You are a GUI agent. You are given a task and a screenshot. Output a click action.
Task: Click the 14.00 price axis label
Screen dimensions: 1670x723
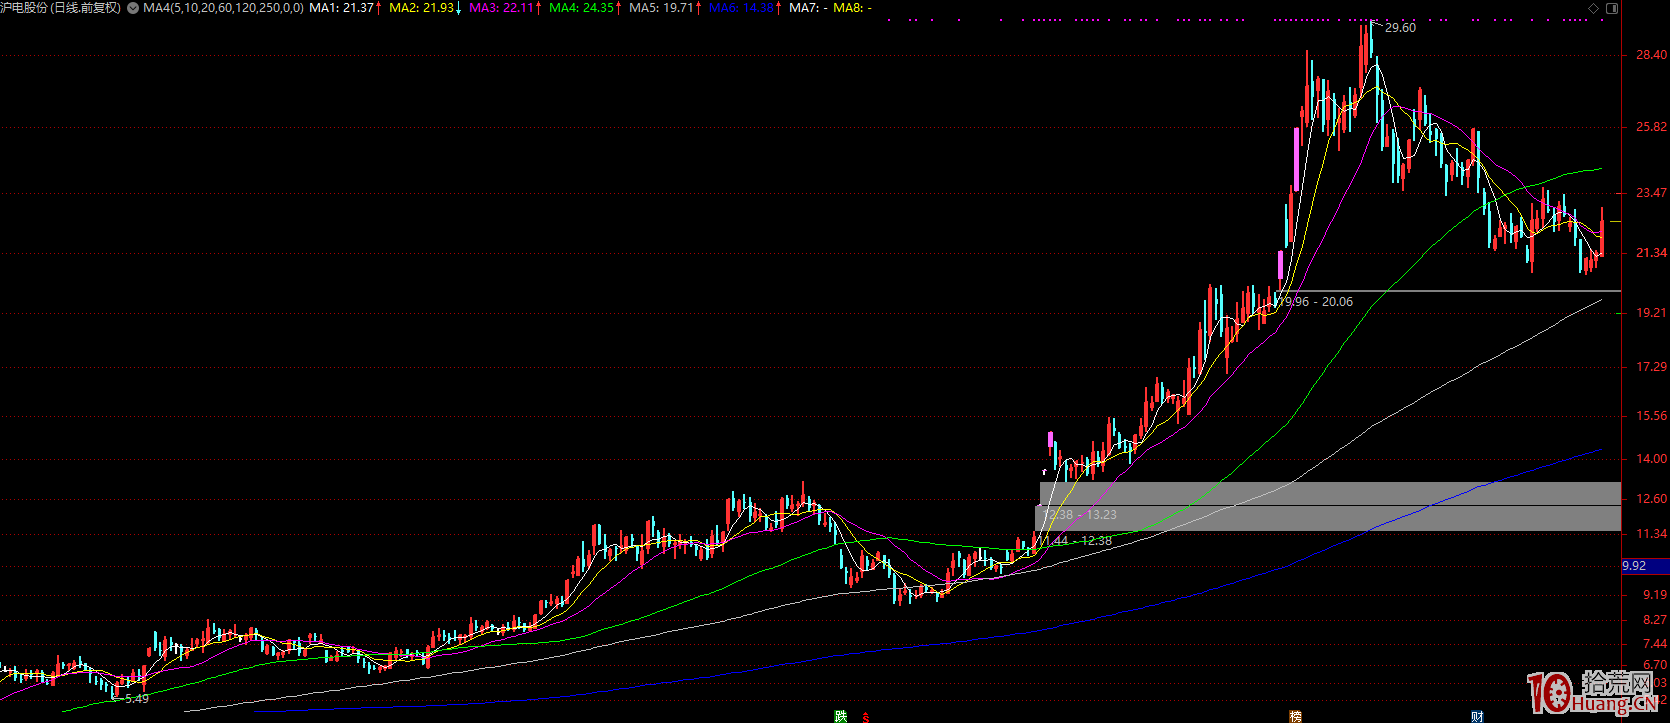1651,459
